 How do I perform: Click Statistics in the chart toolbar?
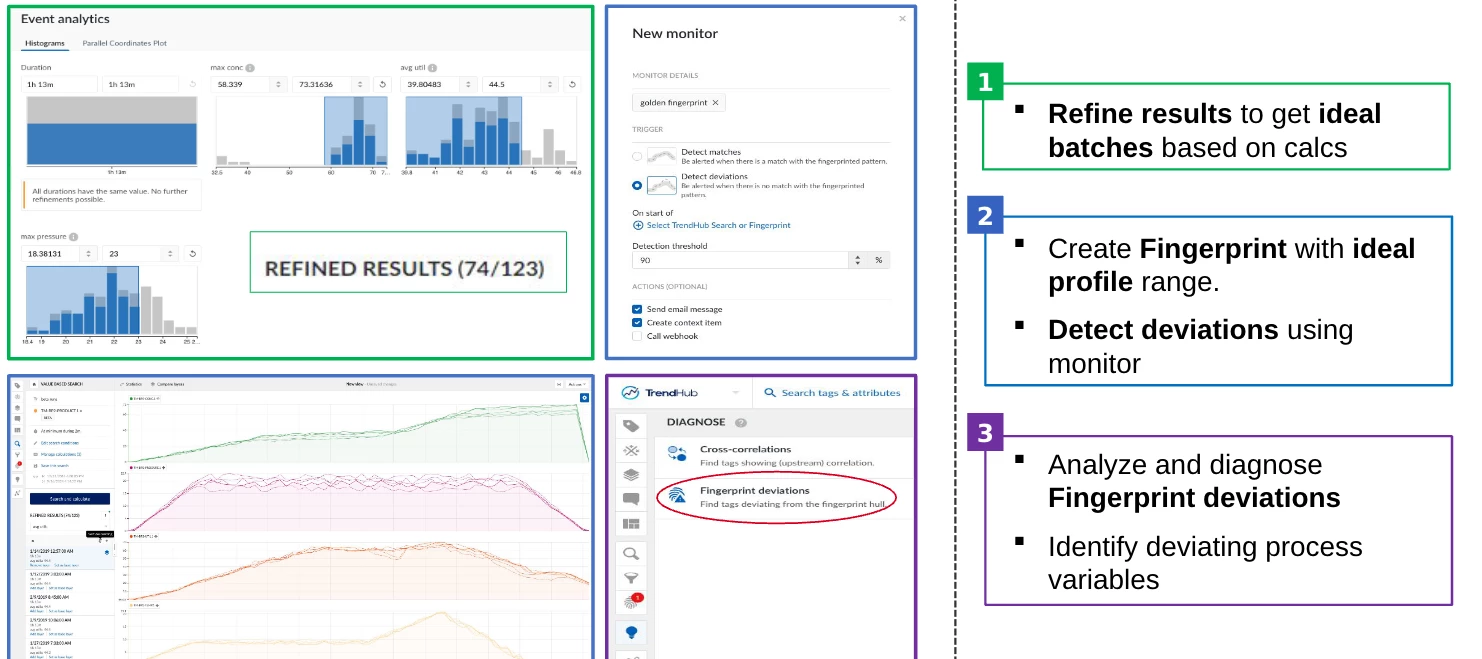131,384
